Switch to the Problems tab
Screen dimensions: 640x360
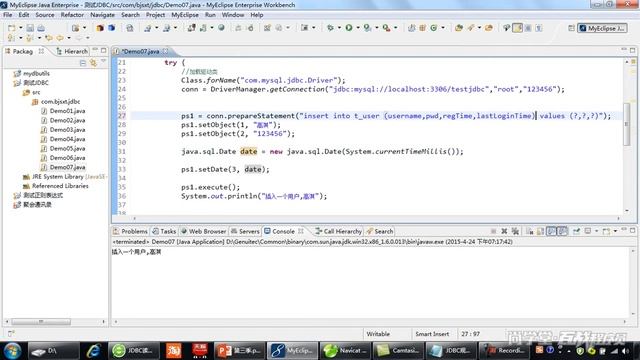click(130, 231)
